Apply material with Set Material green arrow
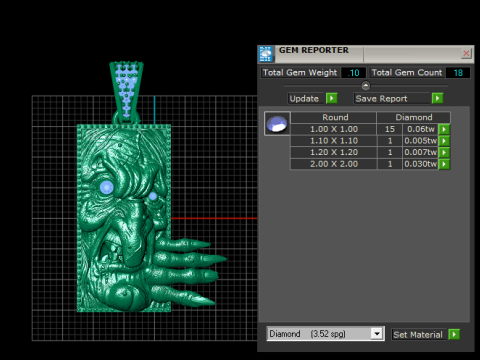The image size is (480, 360). point(454,334)
